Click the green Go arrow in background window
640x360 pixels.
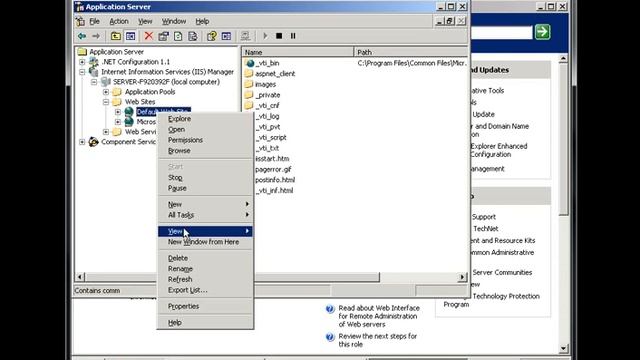coord(542,32)
